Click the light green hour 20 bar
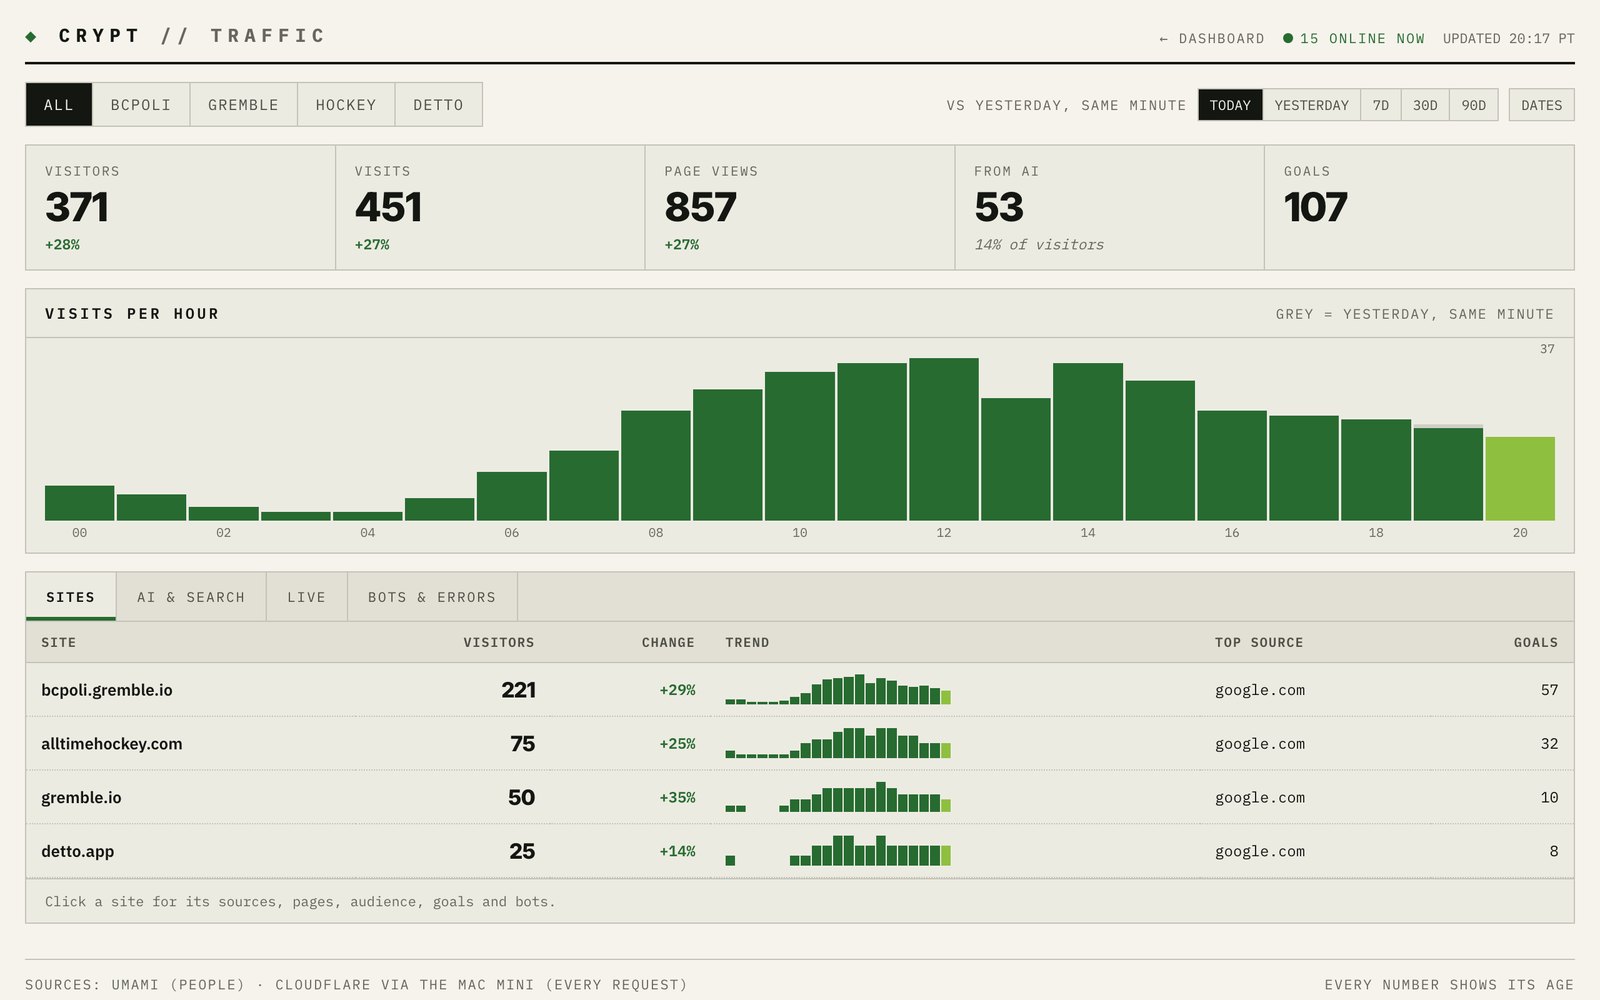This screenshot has height=1000, width=1600. (1520, 479)
